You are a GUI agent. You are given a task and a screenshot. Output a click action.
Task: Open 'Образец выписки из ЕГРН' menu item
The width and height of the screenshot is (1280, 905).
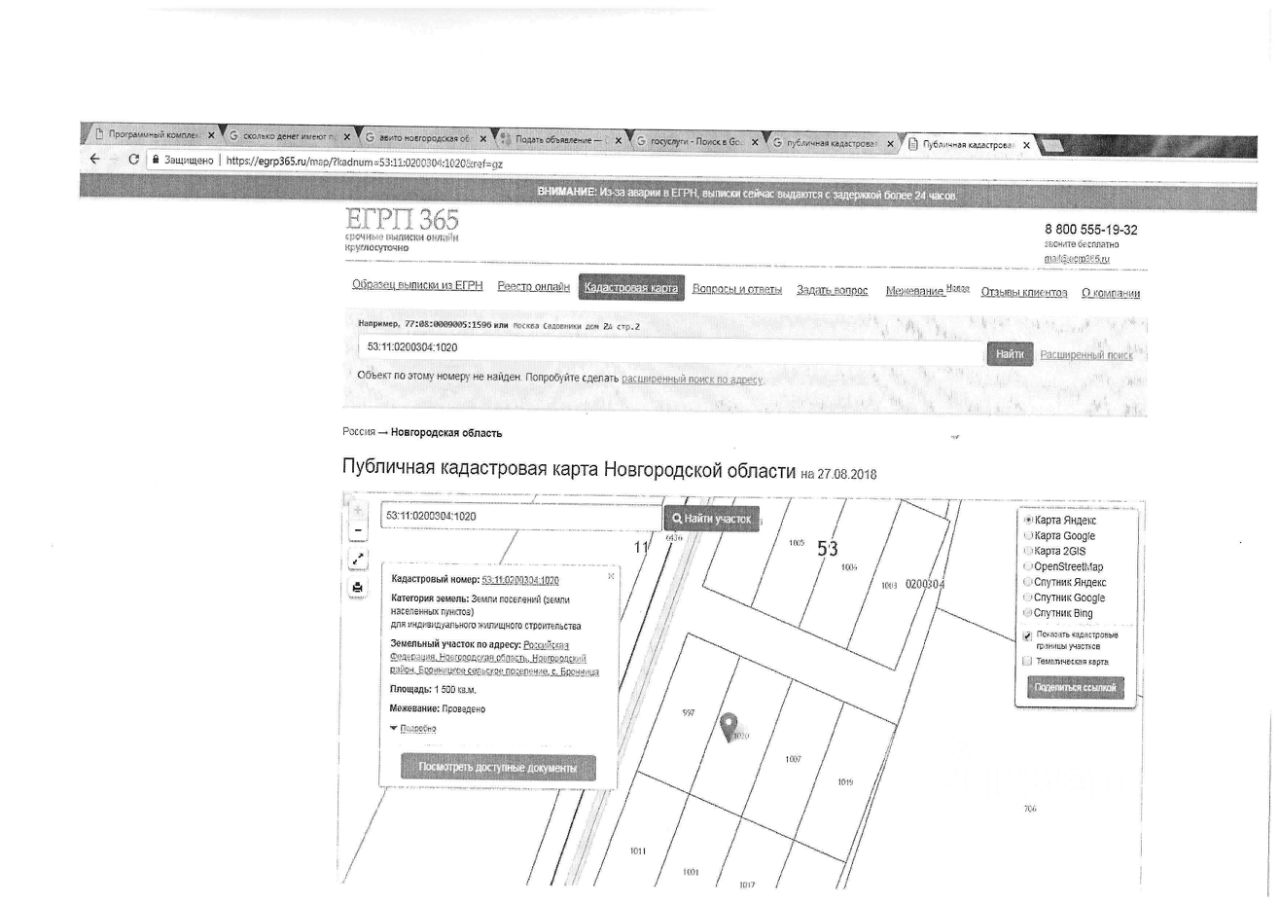pyautogui.click(x=418, y=286)
